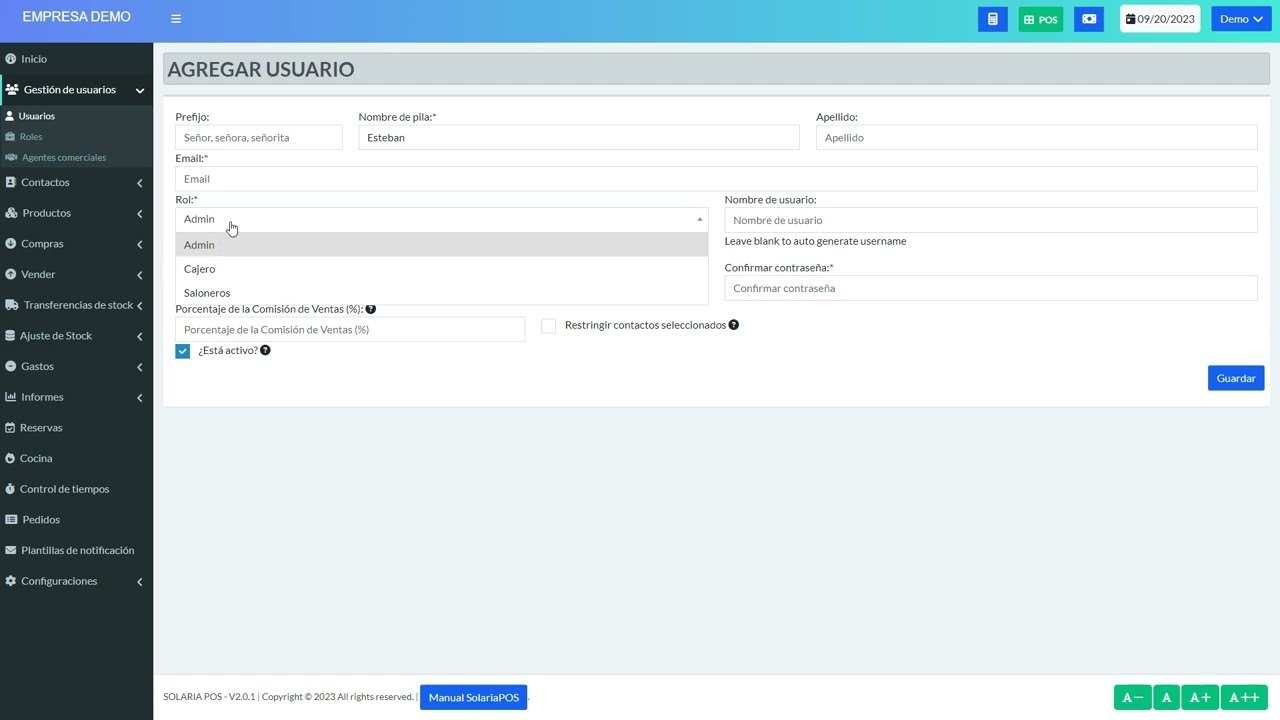Click the hamburger menu toggle icon

176,19
